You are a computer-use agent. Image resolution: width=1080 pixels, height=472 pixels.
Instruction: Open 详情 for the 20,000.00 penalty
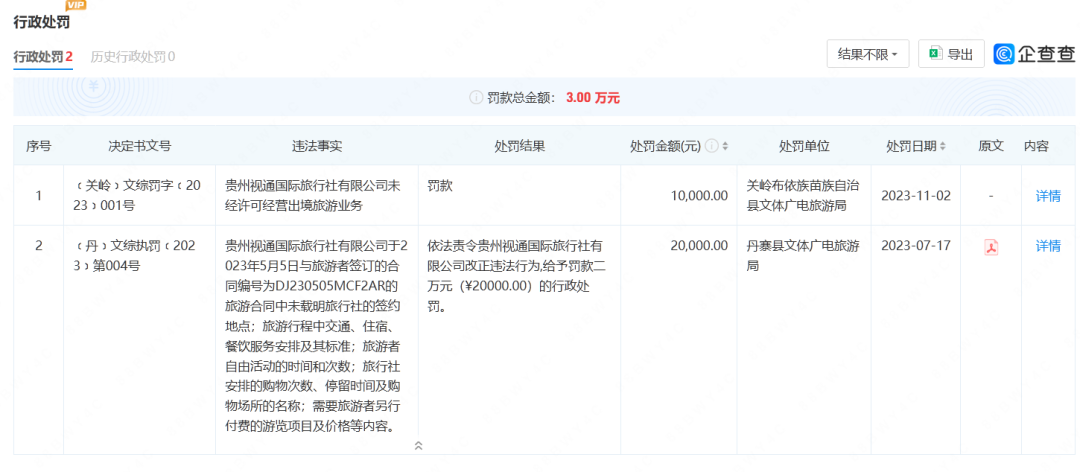[x=1047, y=246]
